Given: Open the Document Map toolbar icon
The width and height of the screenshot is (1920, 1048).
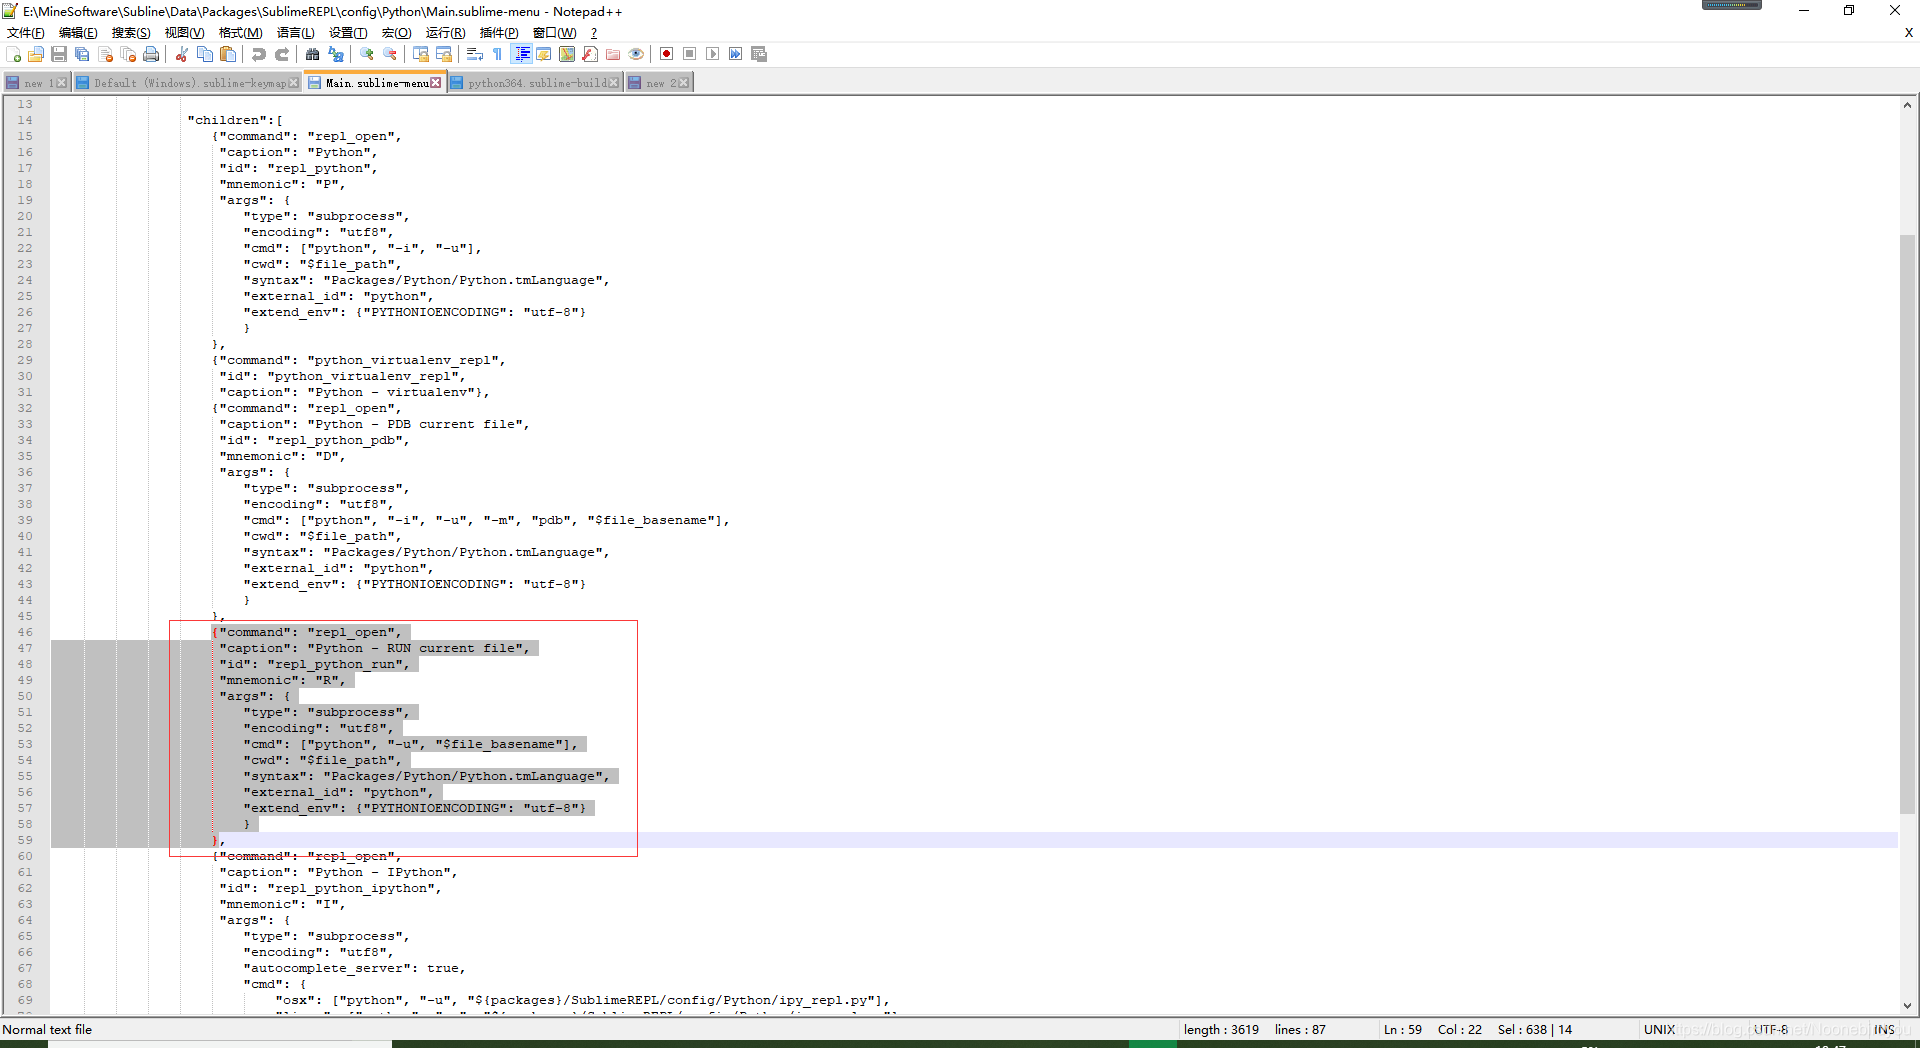Looking at the screenshot, I should pos(567,54).
